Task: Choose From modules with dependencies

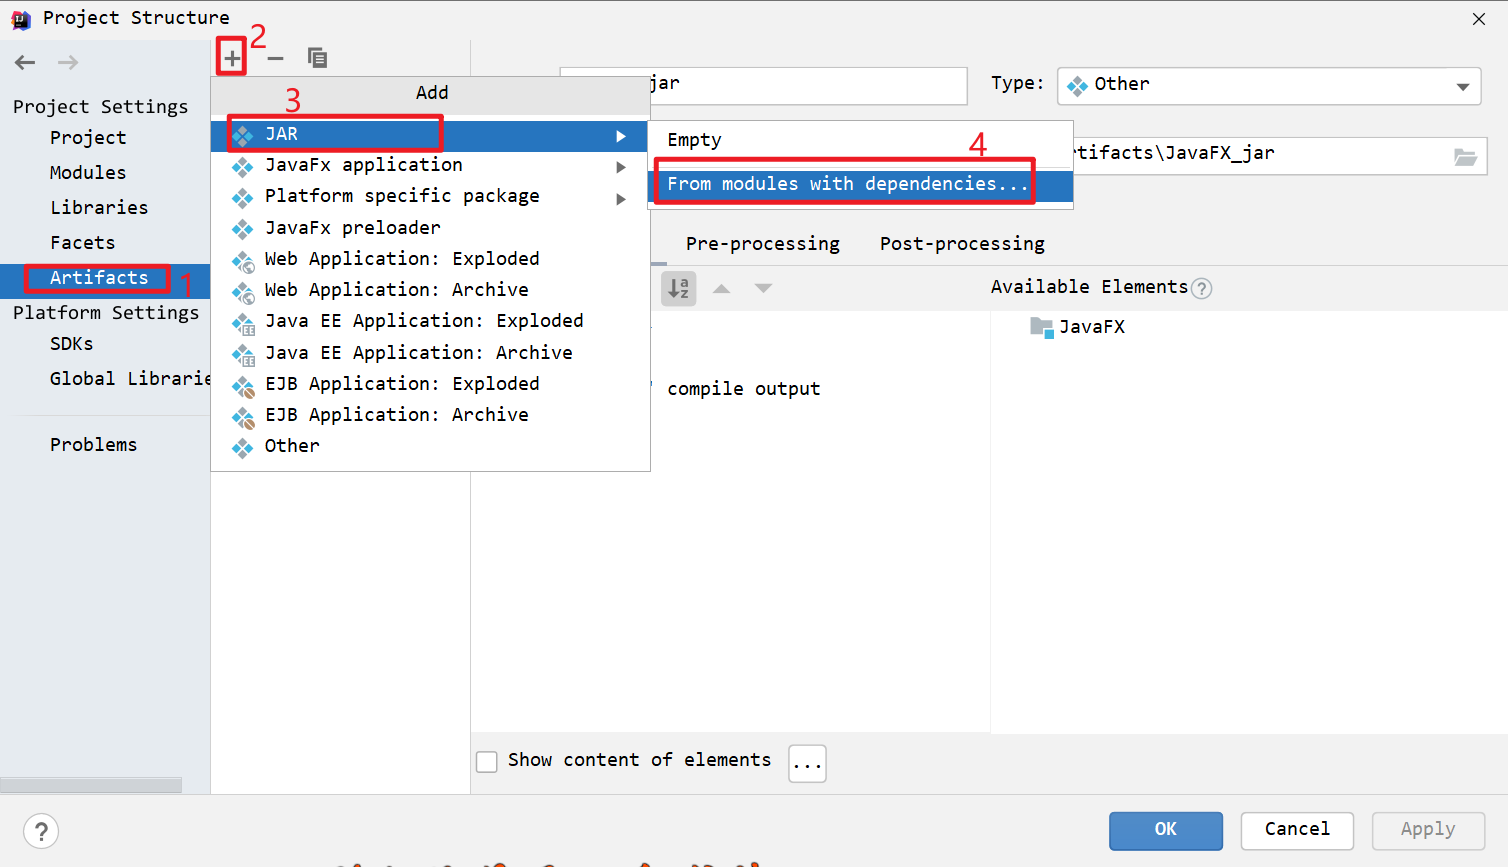Action: pyautogui.click(x=861, y=185)
